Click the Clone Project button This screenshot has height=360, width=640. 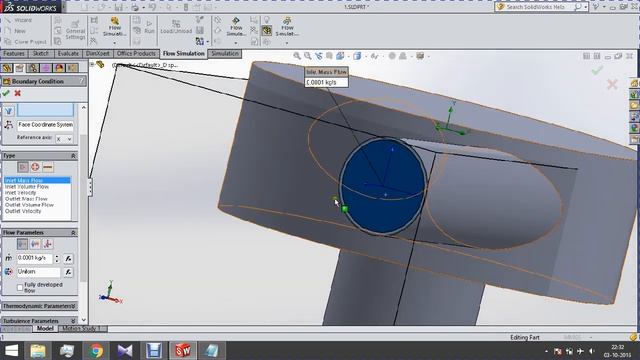point(25,42)
